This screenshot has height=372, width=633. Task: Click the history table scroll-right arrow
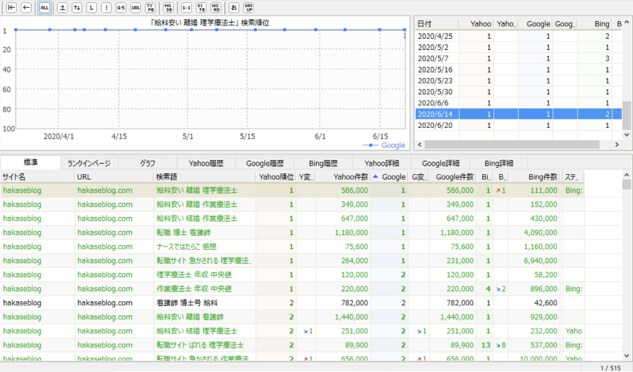tap(617, 144)
